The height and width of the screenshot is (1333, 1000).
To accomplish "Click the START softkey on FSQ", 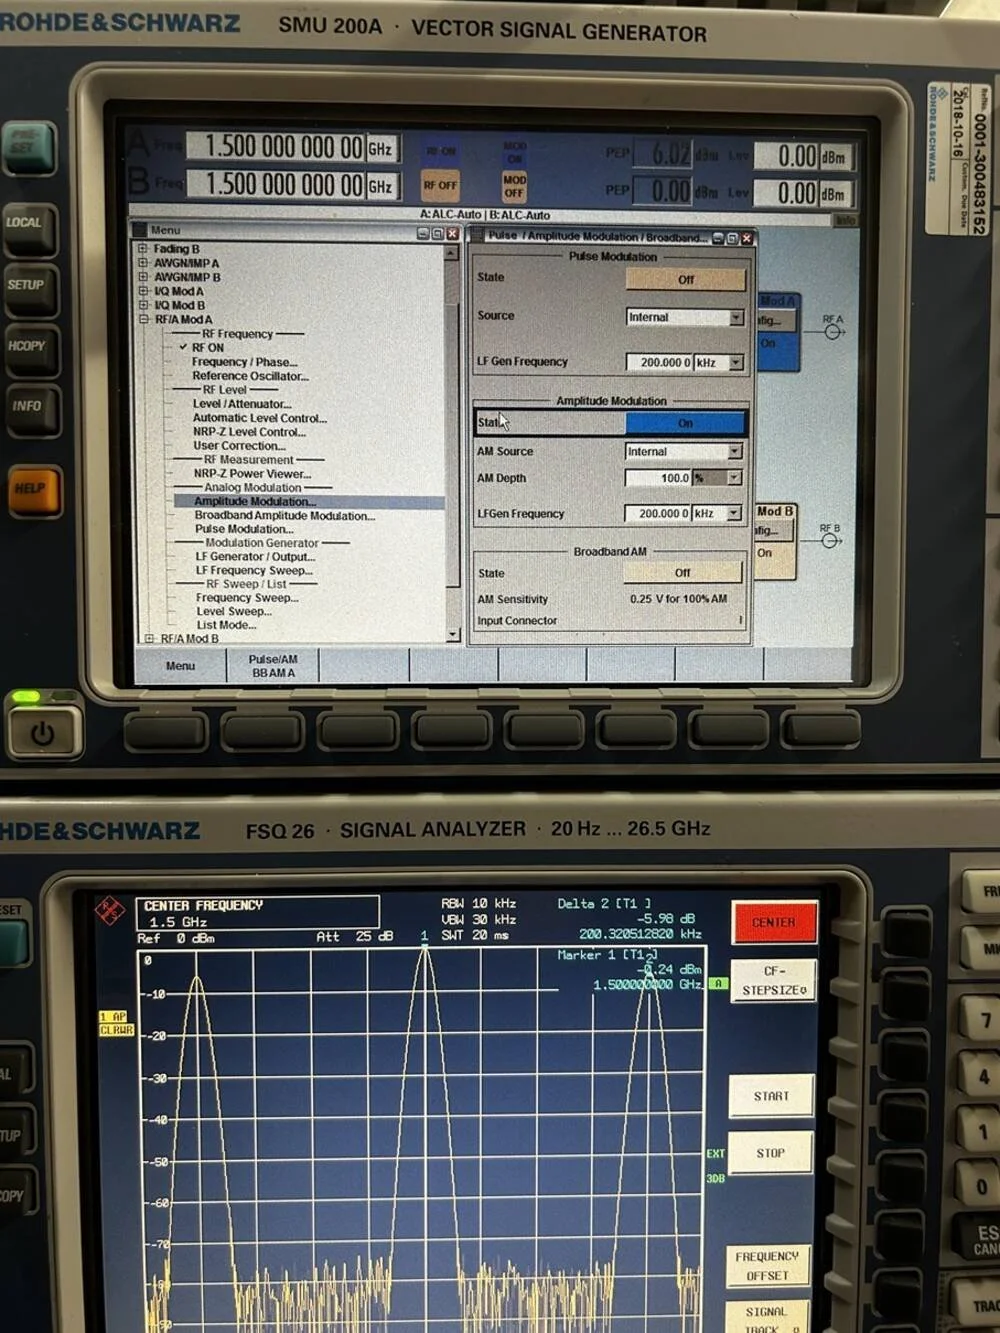I will (x=771, y=1096).
